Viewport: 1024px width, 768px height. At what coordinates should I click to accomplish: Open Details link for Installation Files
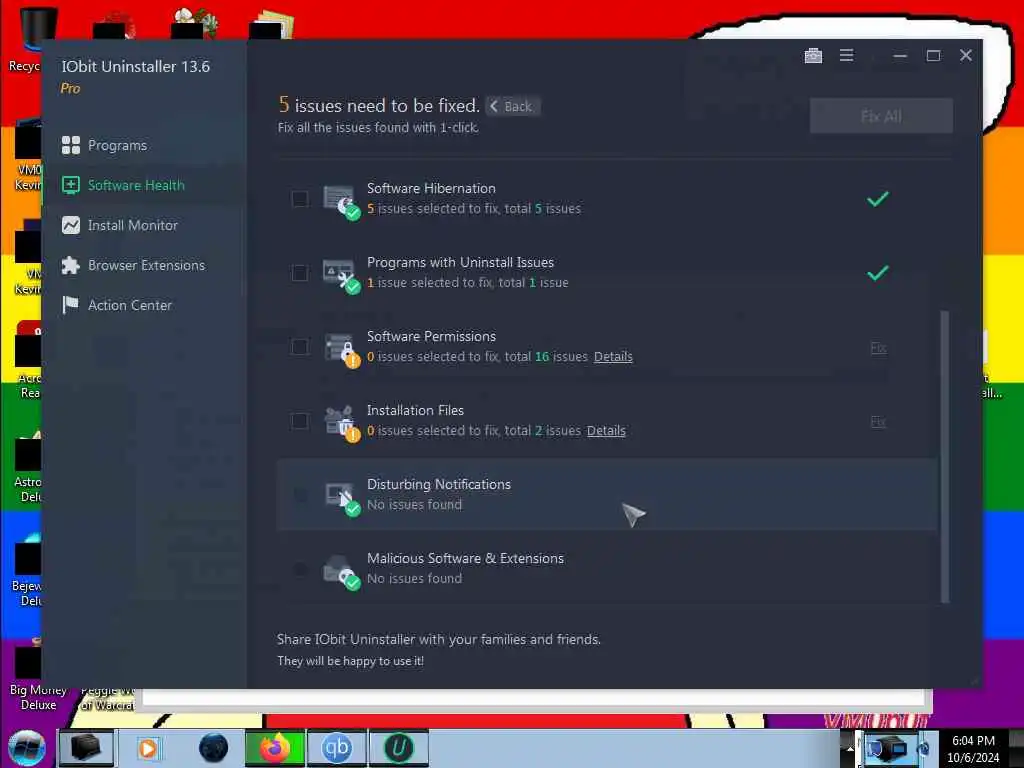point(606,430)
